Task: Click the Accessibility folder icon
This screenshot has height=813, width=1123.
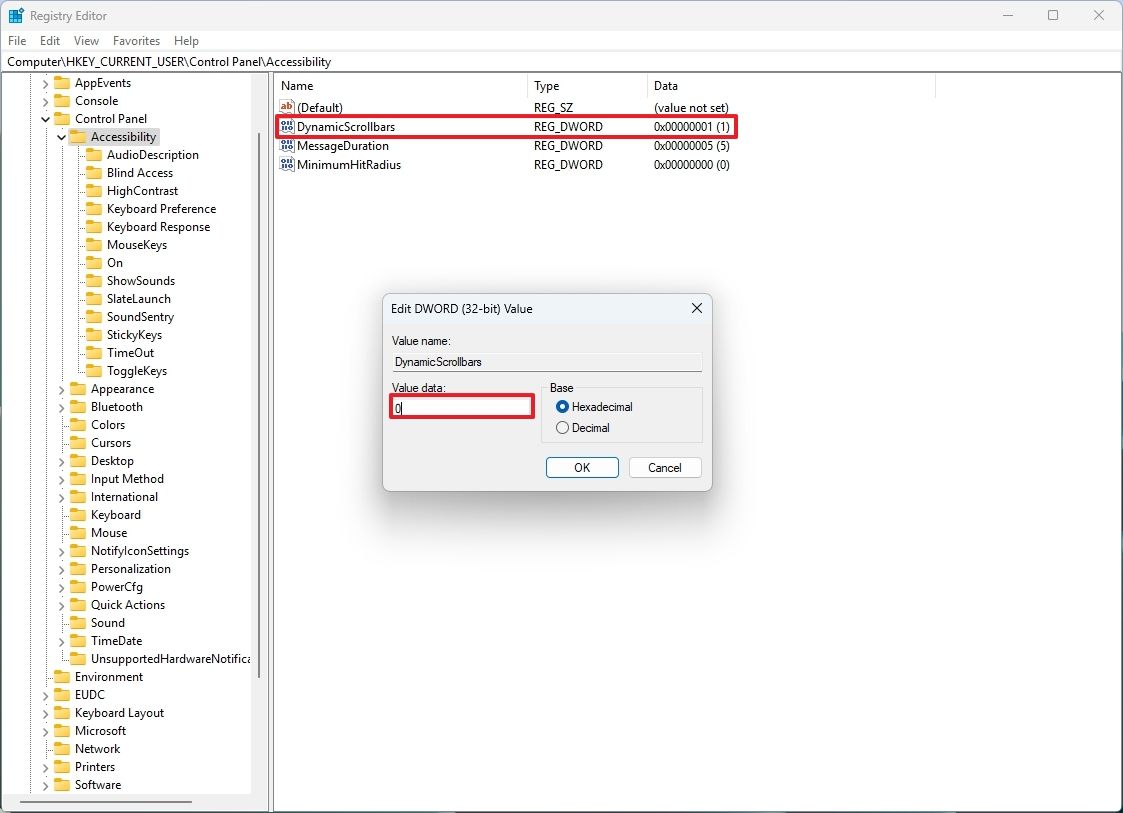Action: (x=80, y=136)
